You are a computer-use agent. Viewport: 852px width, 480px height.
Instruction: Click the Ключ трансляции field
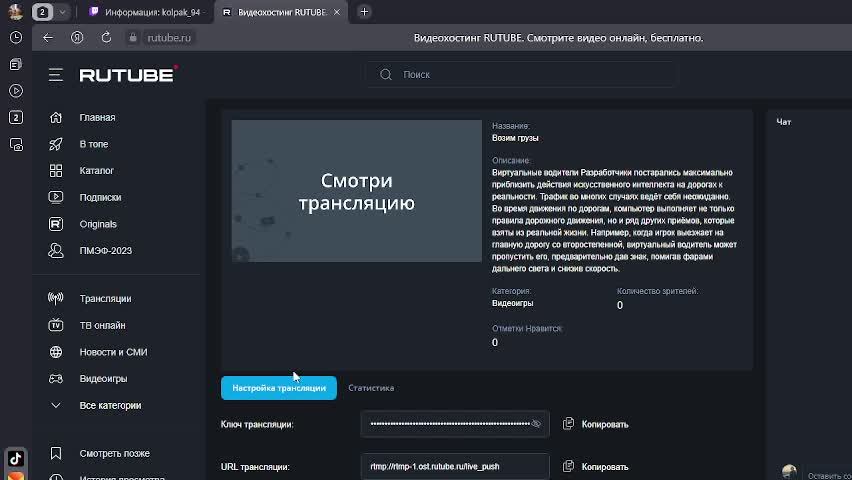coord(455,424)
